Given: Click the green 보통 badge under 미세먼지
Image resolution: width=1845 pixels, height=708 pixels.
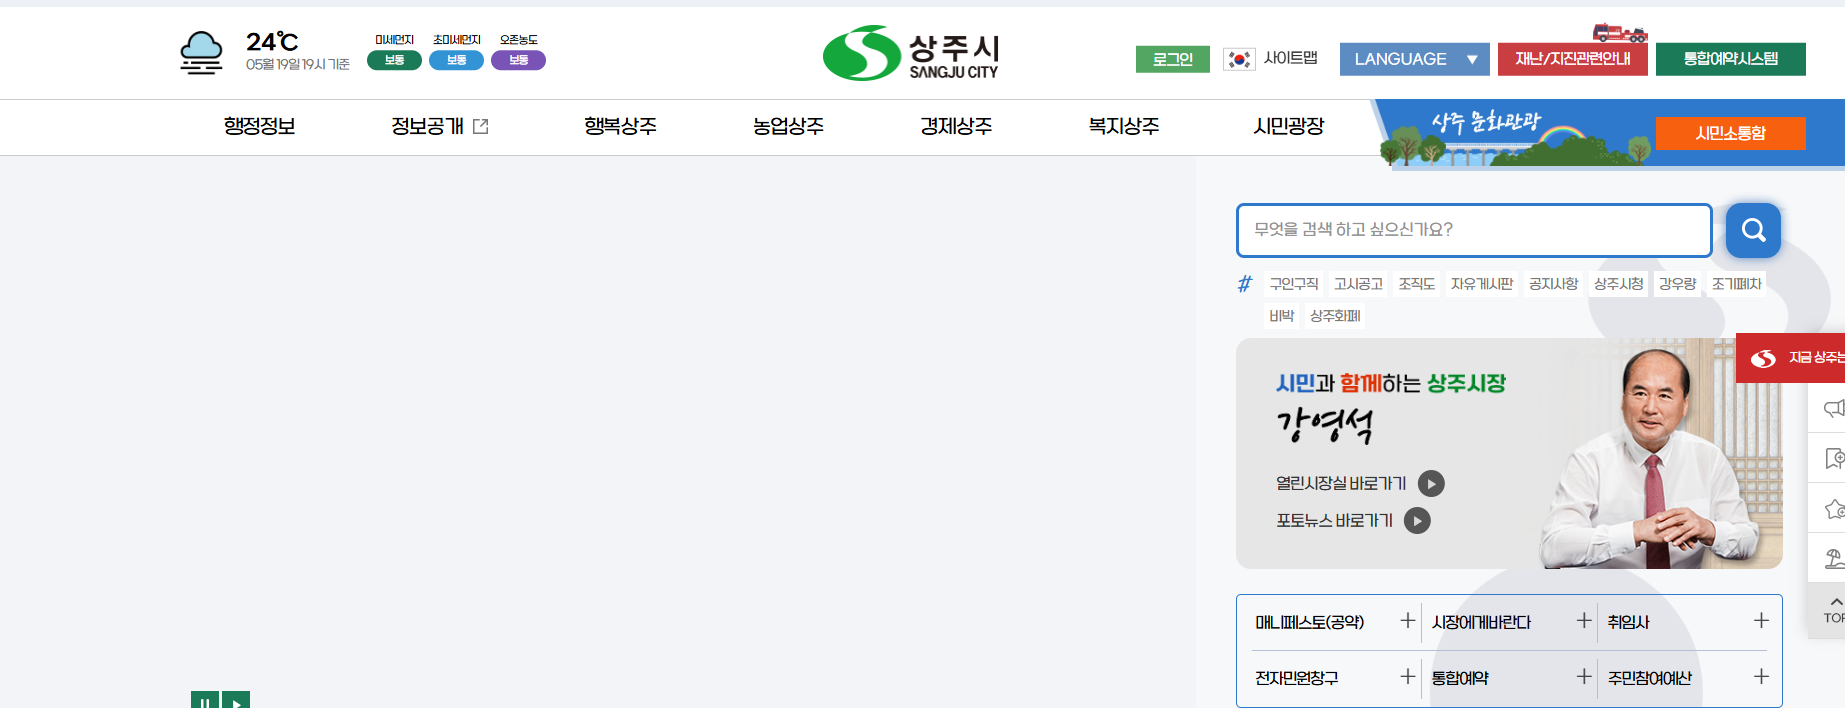Looking at the screenshot, I should [x=394, y=60].
